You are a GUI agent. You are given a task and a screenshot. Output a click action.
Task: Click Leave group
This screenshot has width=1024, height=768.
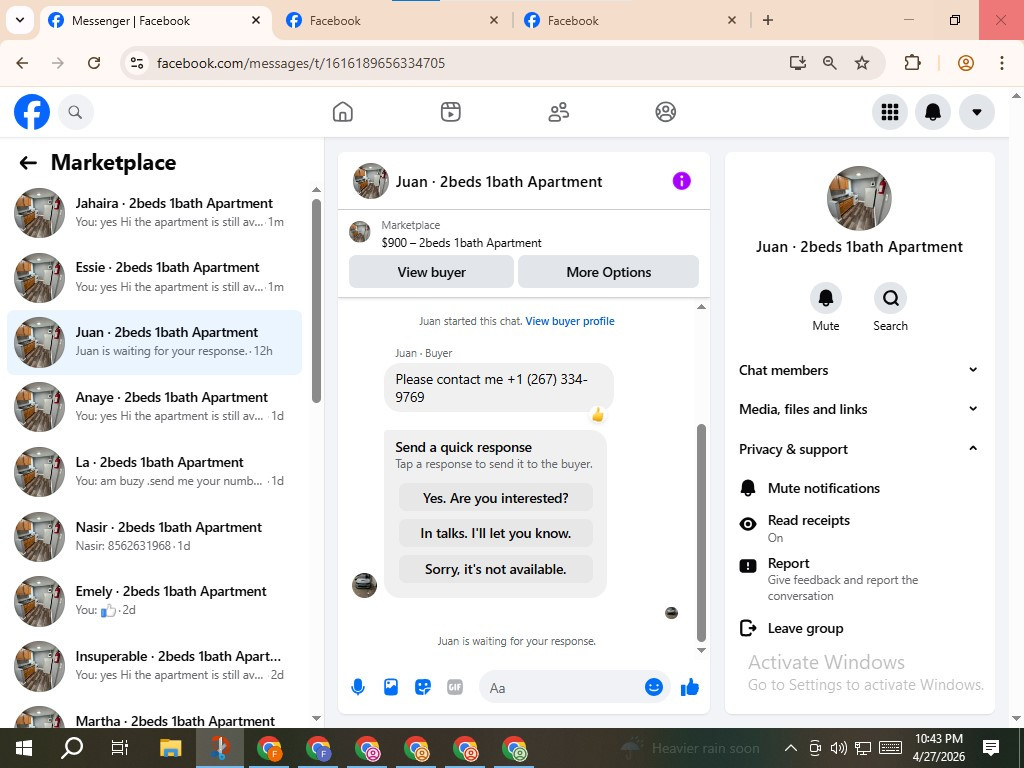[x=859, y=628]
